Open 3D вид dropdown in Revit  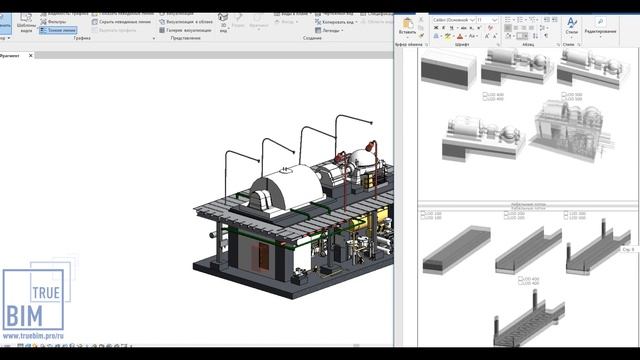click(x=223, y=22)
